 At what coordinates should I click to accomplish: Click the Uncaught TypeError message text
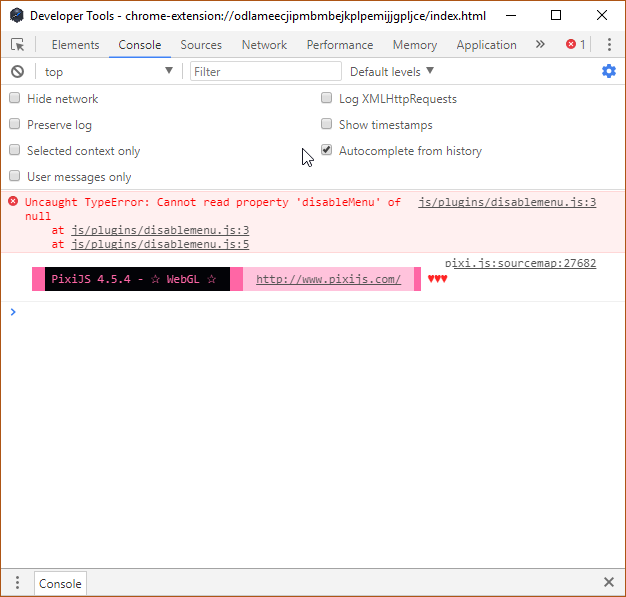[213, 209]
